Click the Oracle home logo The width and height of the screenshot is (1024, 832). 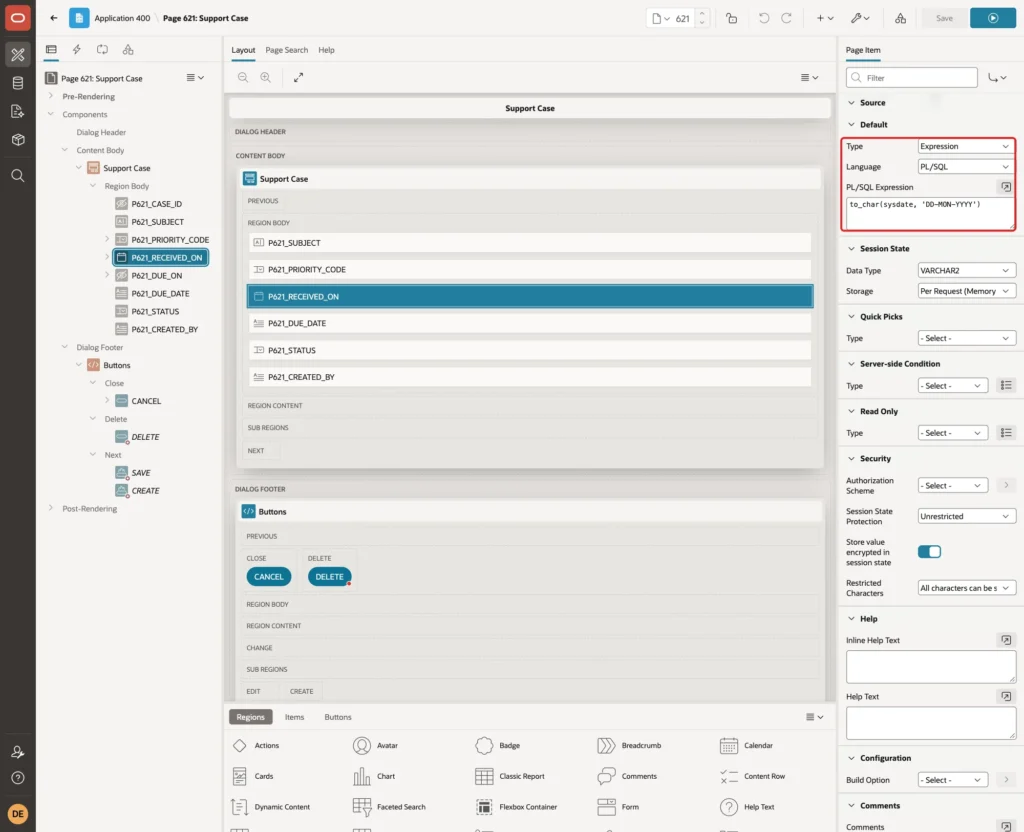click(x=18, y=18)
